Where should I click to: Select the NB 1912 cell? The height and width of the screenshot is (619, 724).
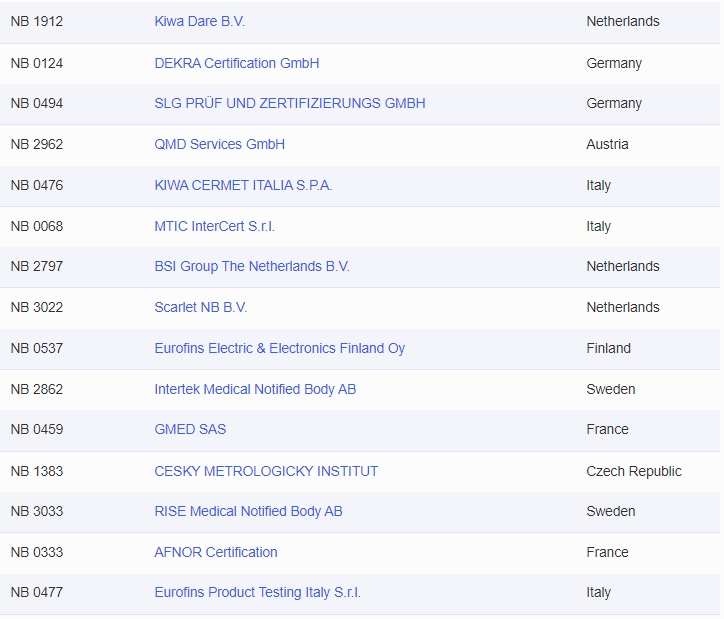click(37, 21)
